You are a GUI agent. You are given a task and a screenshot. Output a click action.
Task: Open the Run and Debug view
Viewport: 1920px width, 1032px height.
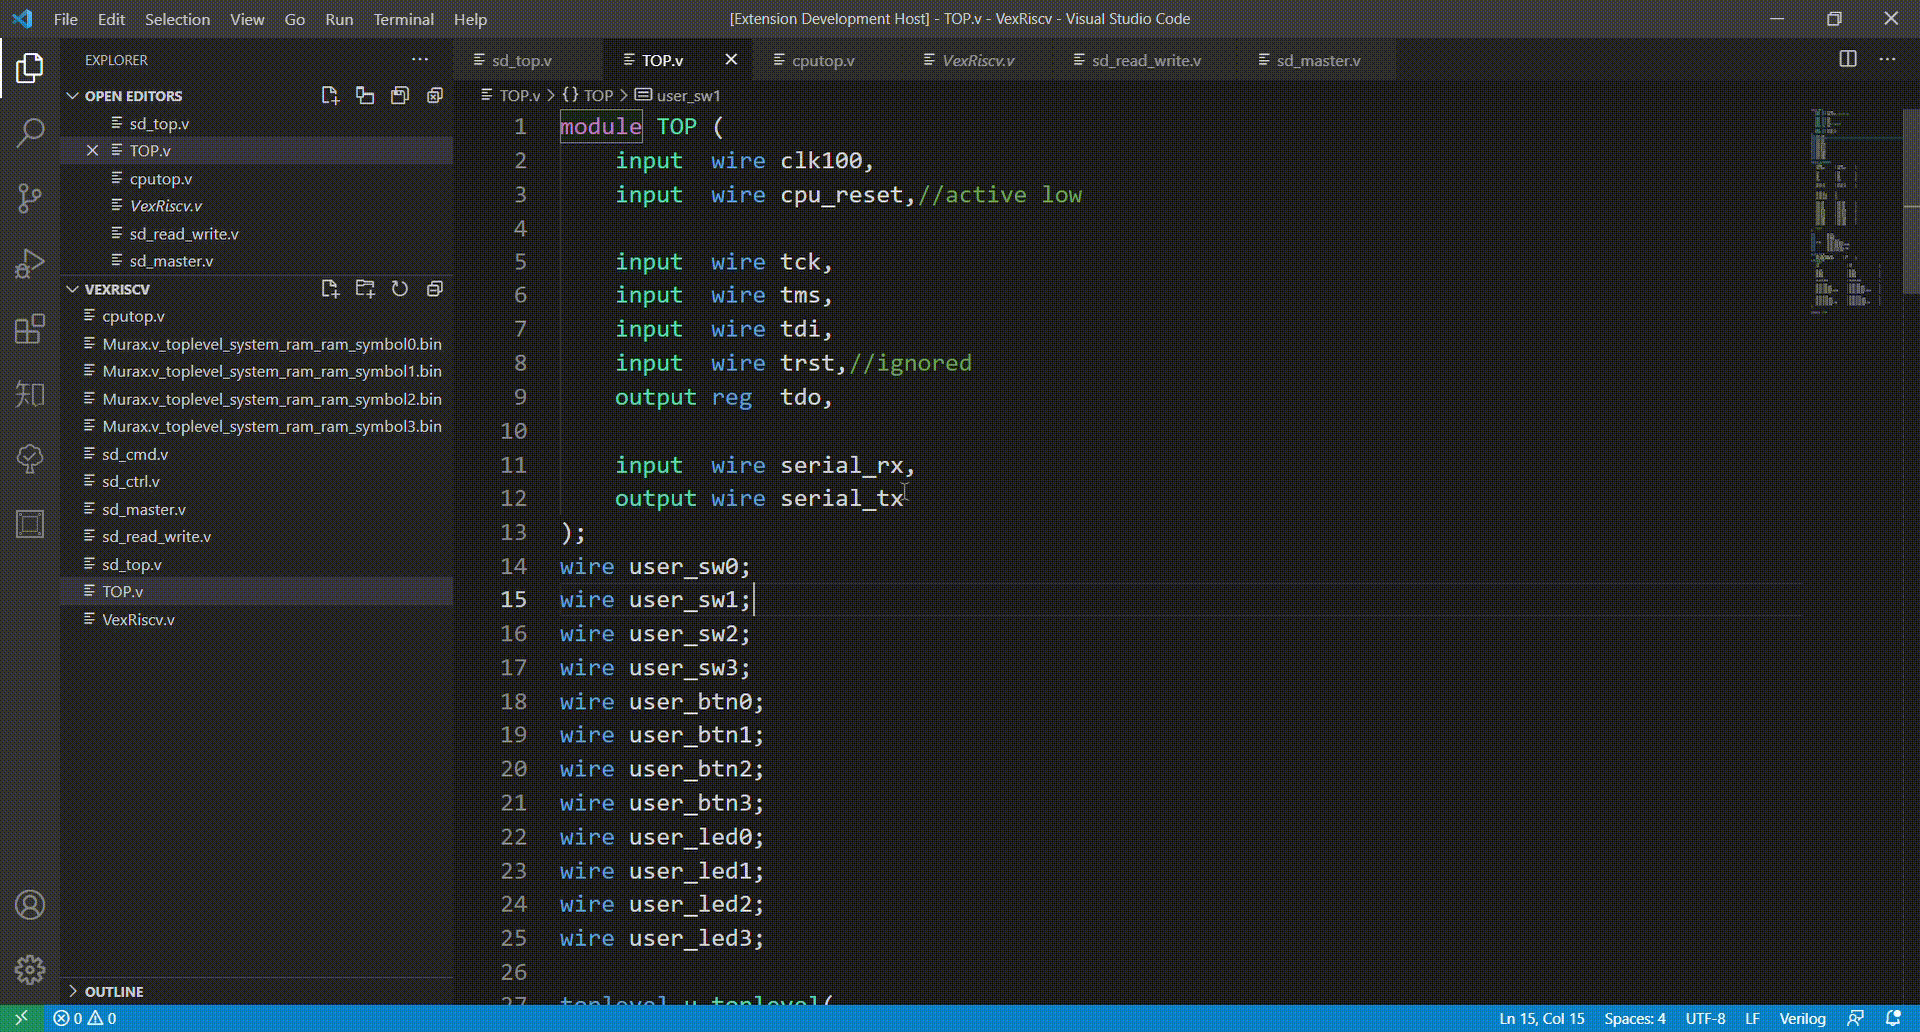coord(30,263)
